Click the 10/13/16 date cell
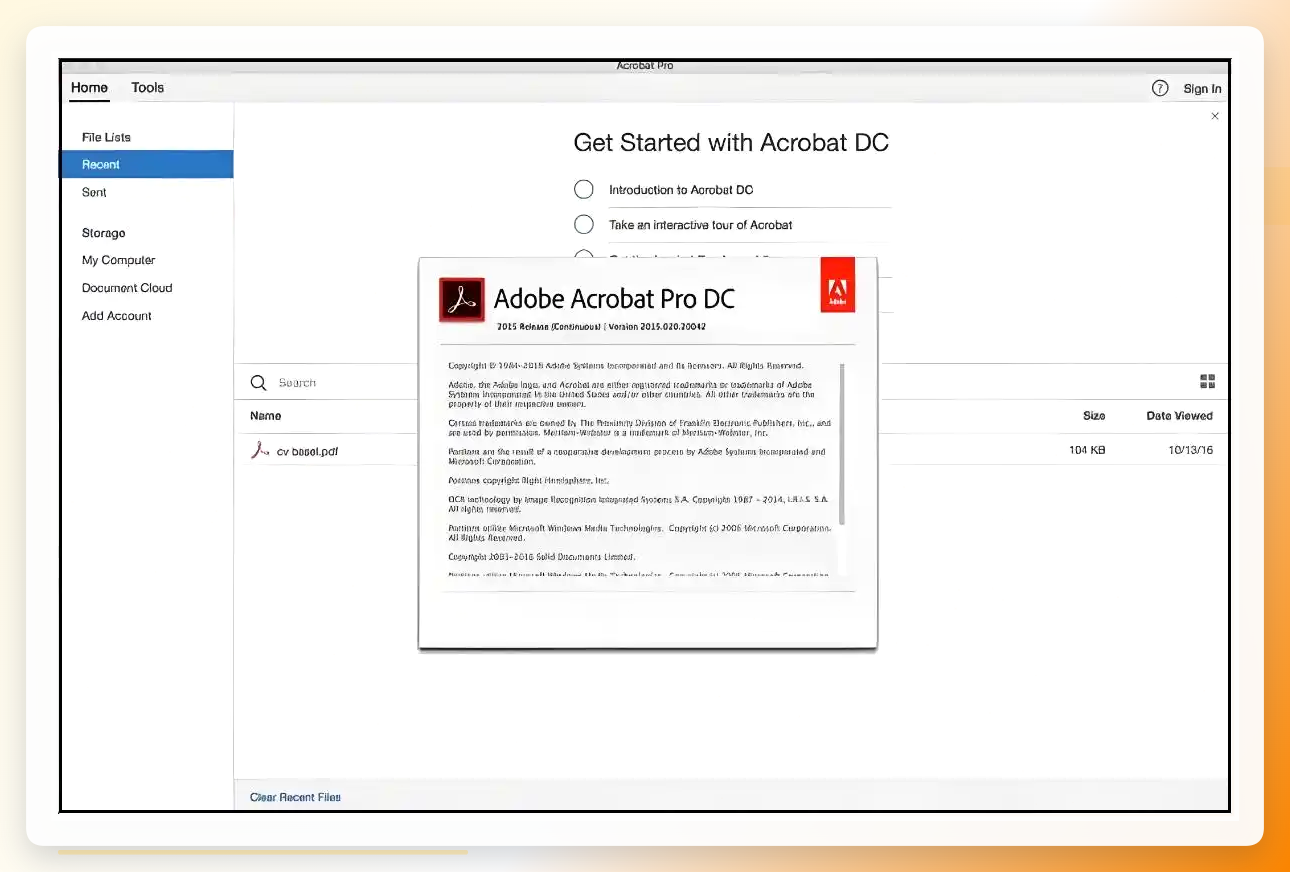Image resolution: width=1290 pixels, height=872 pixels. [1191, 450]
